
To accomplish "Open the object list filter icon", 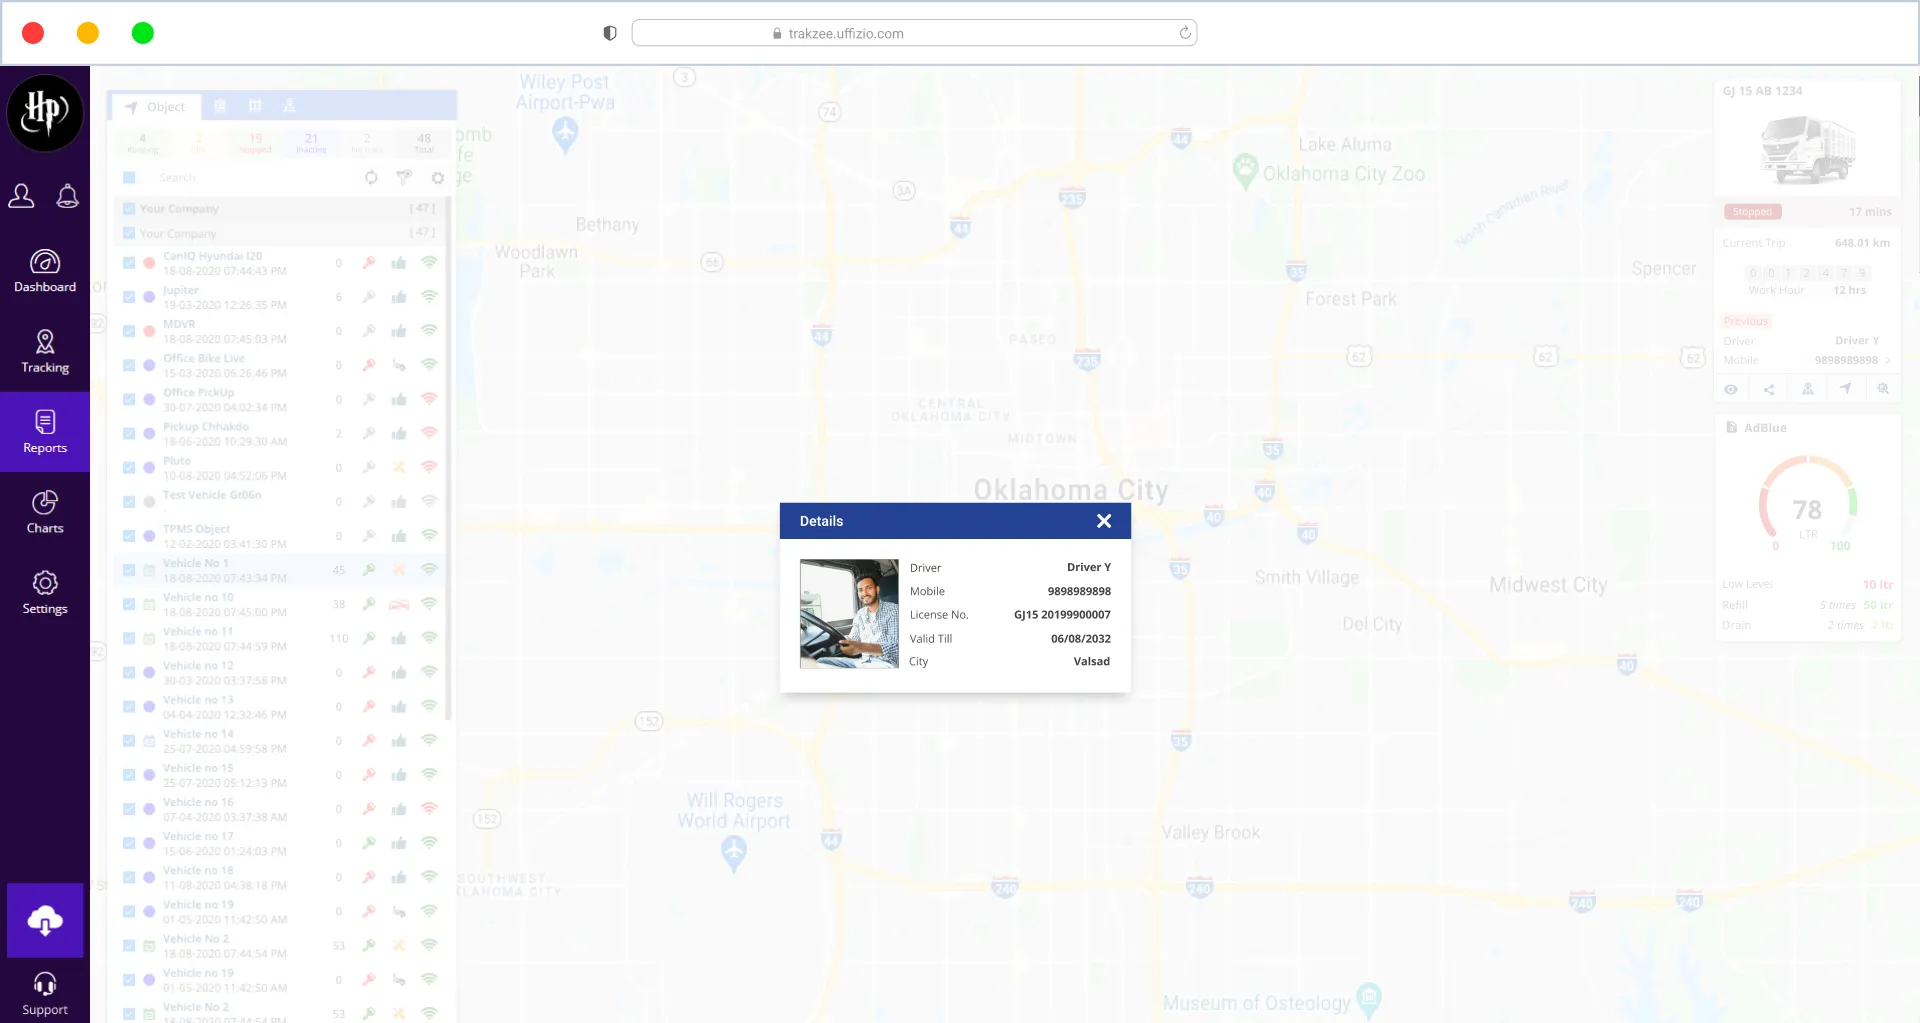I will [x=404, y=178].
